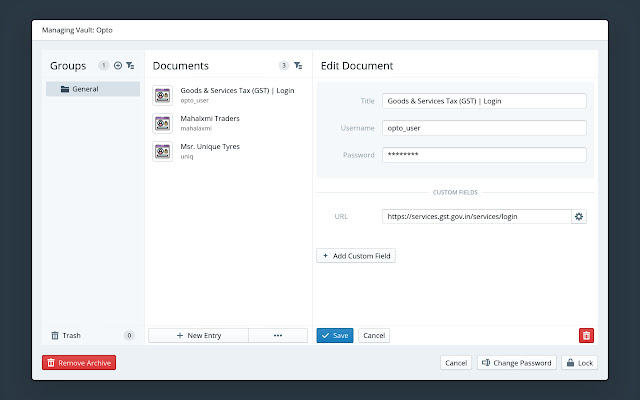Viewport: 640px width, 400px height.
Task: Click the red delete document trash icon
Action: pos(586,335)
